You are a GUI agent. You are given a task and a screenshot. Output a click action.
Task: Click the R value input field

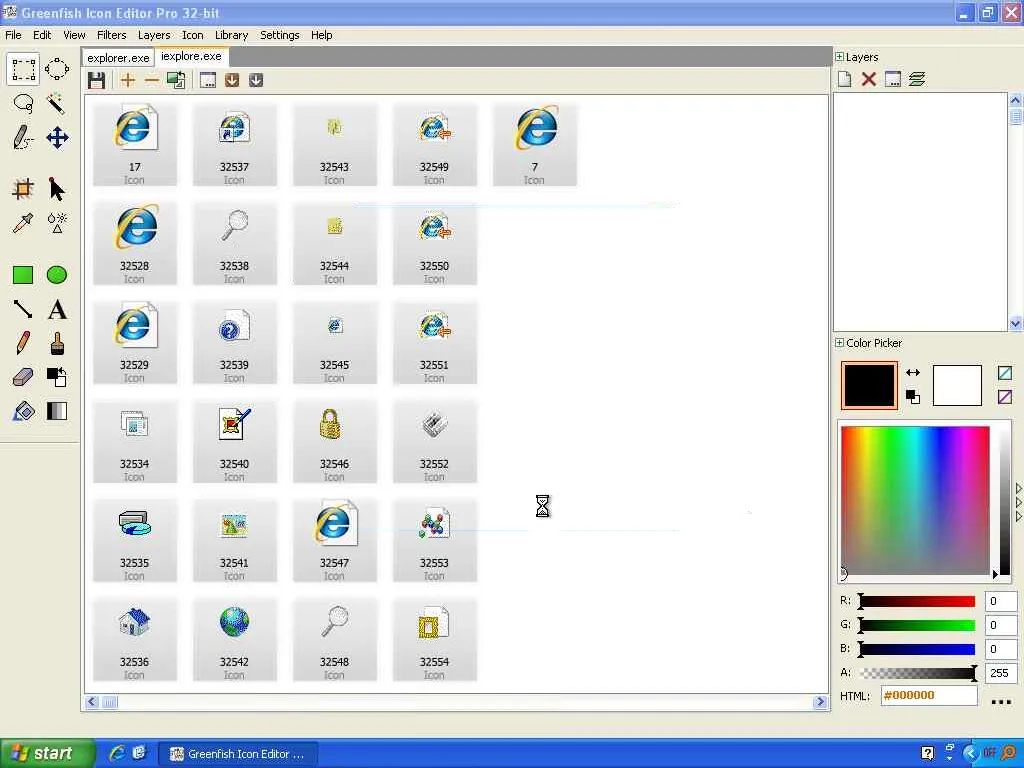(x=1000, y=601)
